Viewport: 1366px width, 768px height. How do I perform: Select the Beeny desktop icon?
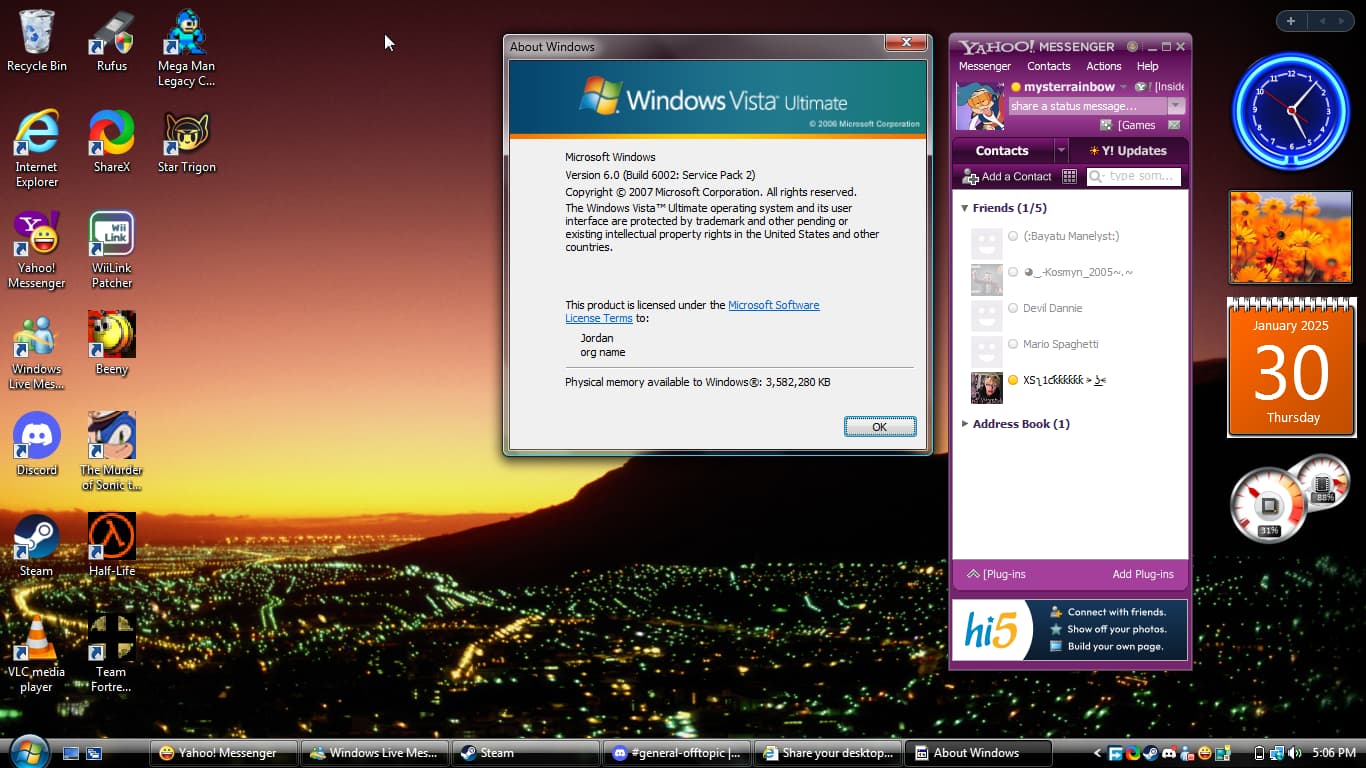point(112,343)
